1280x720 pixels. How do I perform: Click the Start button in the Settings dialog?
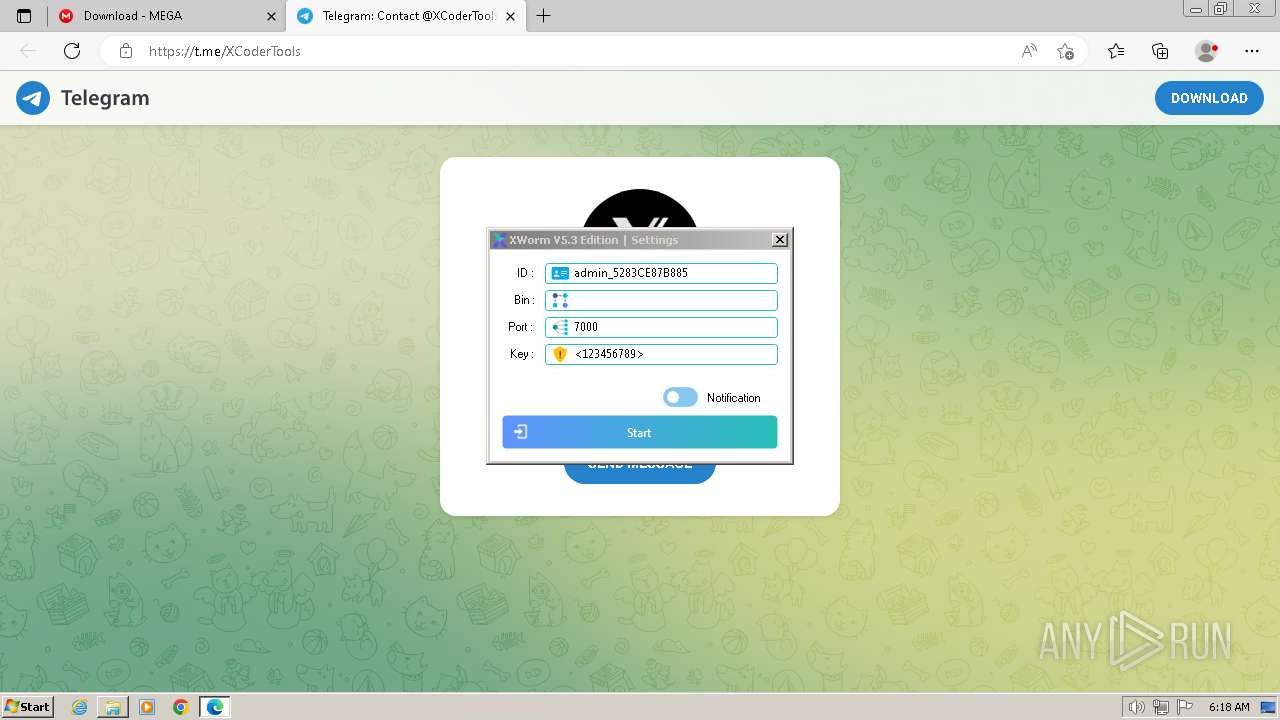[x=640, y=432]
